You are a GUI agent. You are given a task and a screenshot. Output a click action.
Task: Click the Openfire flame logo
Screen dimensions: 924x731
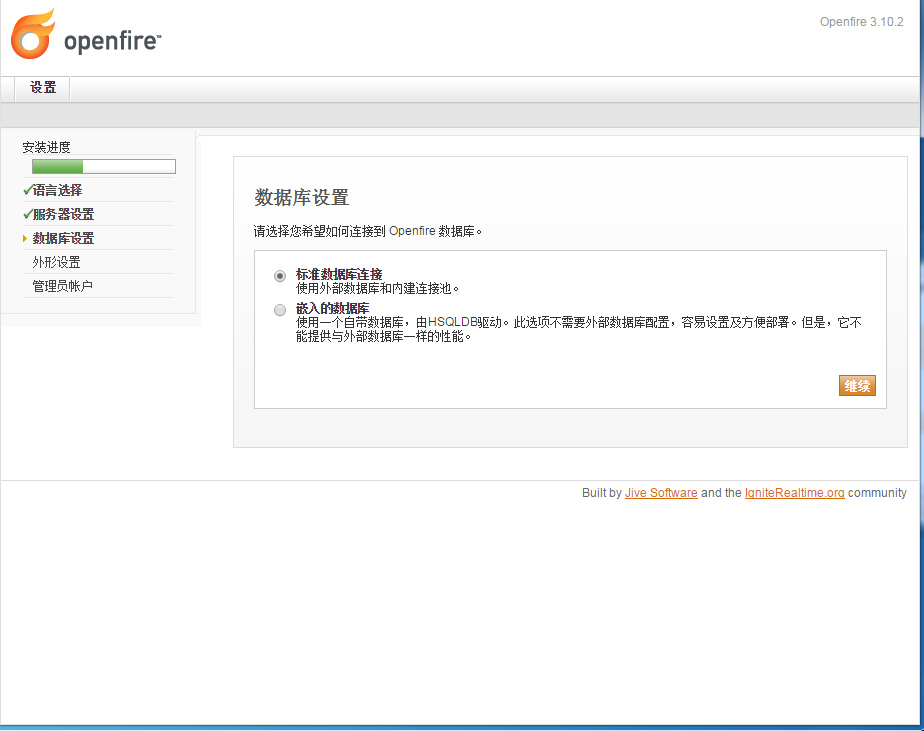[33, 34]
